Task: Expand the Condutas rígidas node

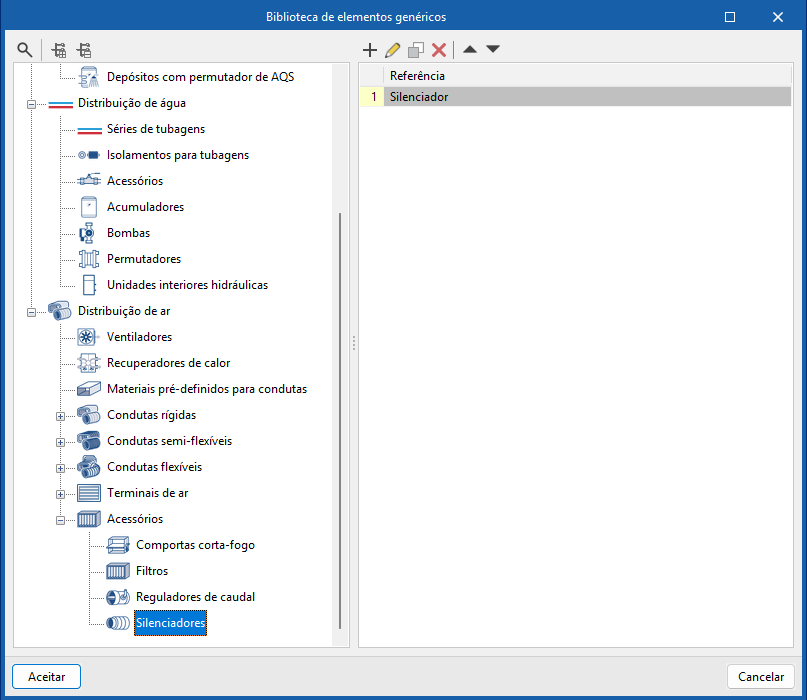Action: click(x=61, y=415)
